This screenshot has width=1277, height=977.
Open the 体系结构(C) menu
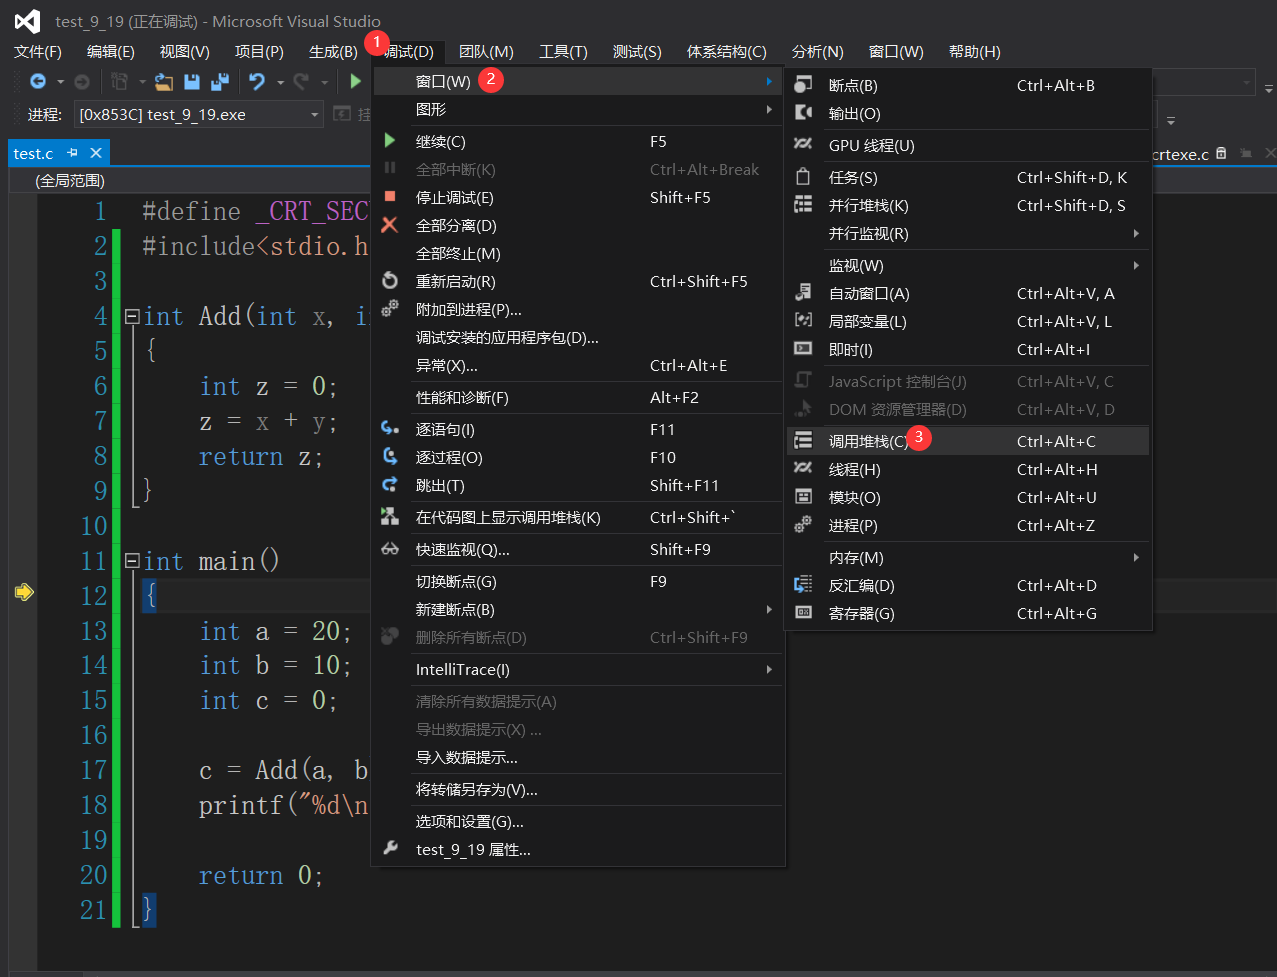click(x=726, y=52)
